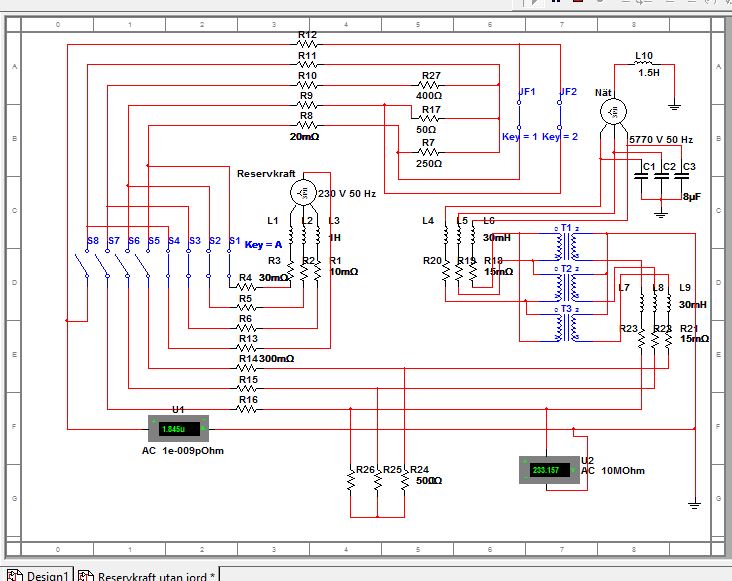Select the R27 400Ω resistor
732x581 pixels.
(431, 85)
